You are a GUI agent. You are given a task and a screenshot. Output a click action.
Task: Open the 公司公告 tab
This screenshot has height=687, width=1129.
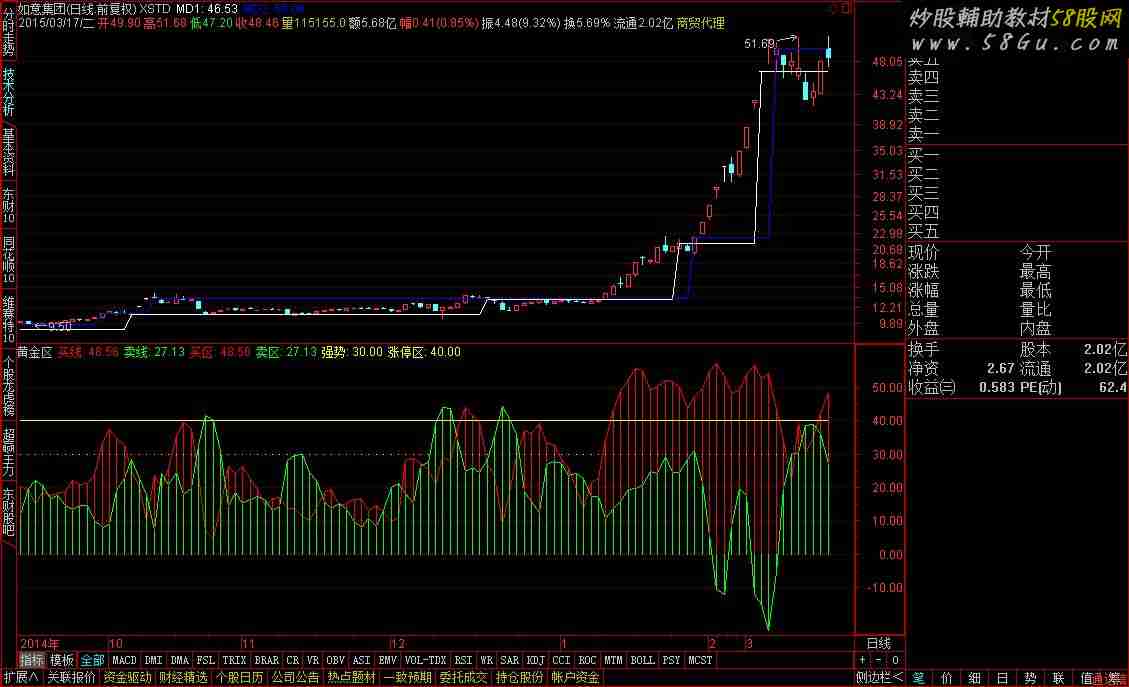point(296,677)
